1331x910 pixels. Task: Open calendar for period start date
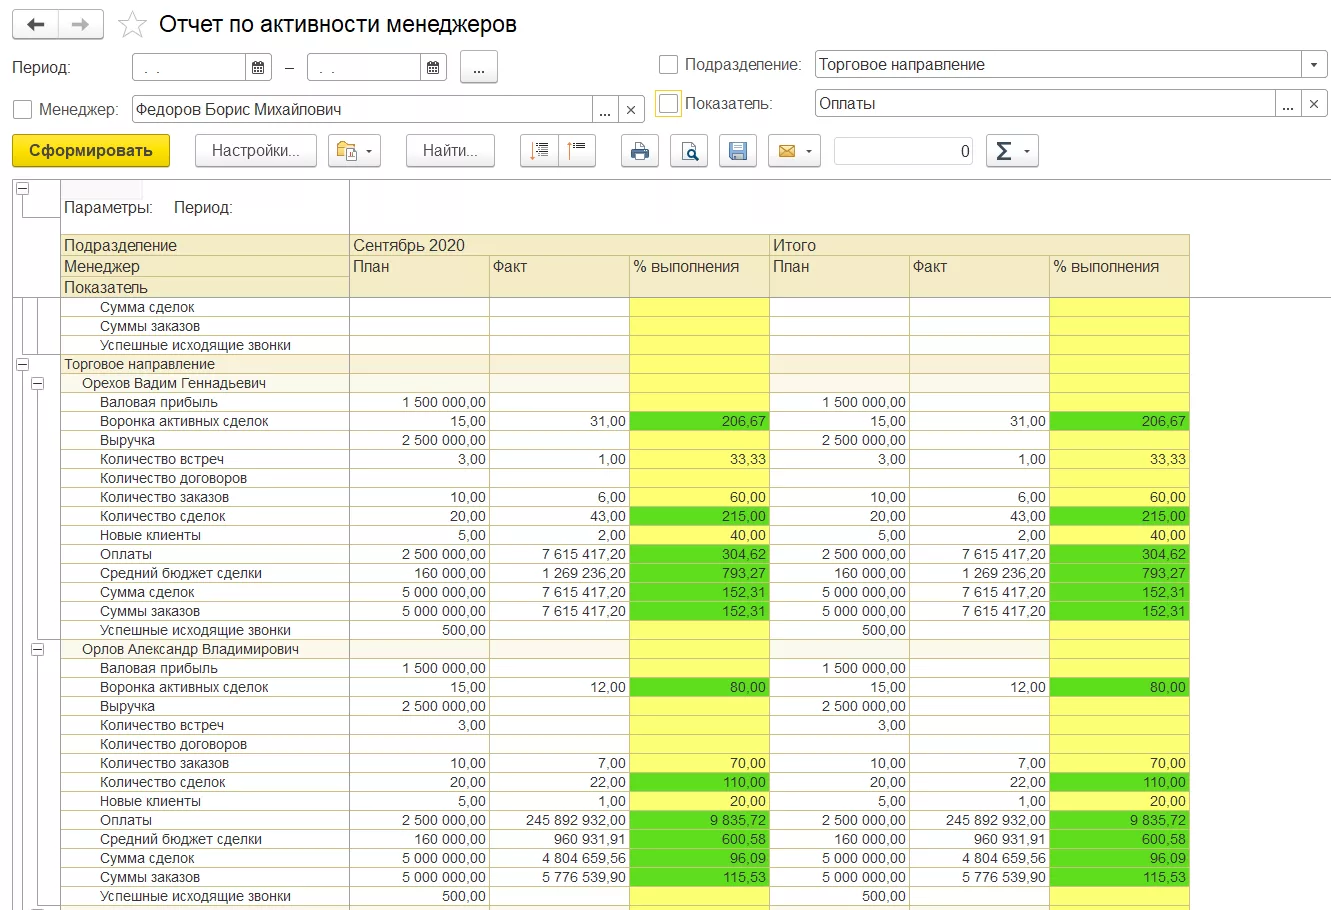(258, 67)
